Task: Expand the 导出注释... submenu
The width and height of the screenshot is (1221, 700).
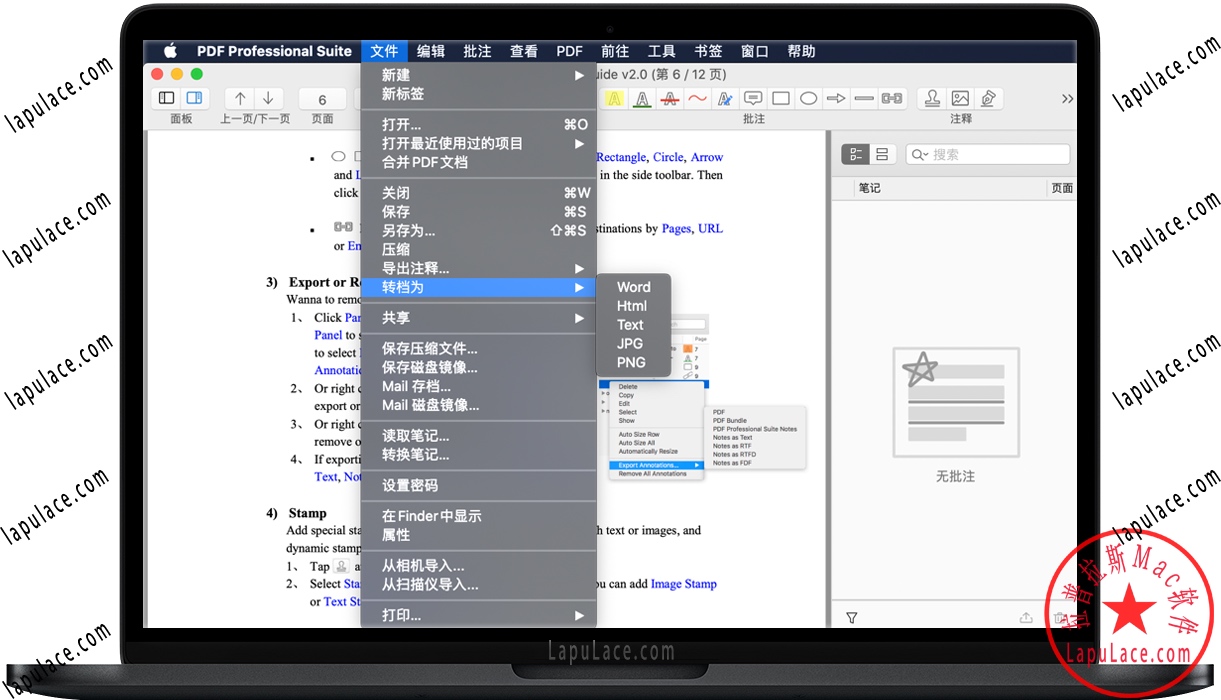Action: click(478, 269)
